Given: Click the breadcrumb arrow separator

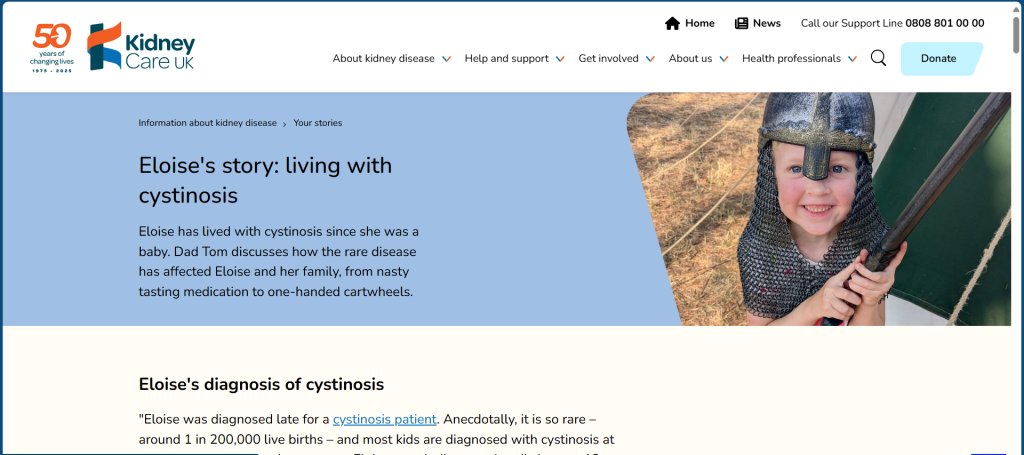Looking at the screenshot, I should pos(285,124).
